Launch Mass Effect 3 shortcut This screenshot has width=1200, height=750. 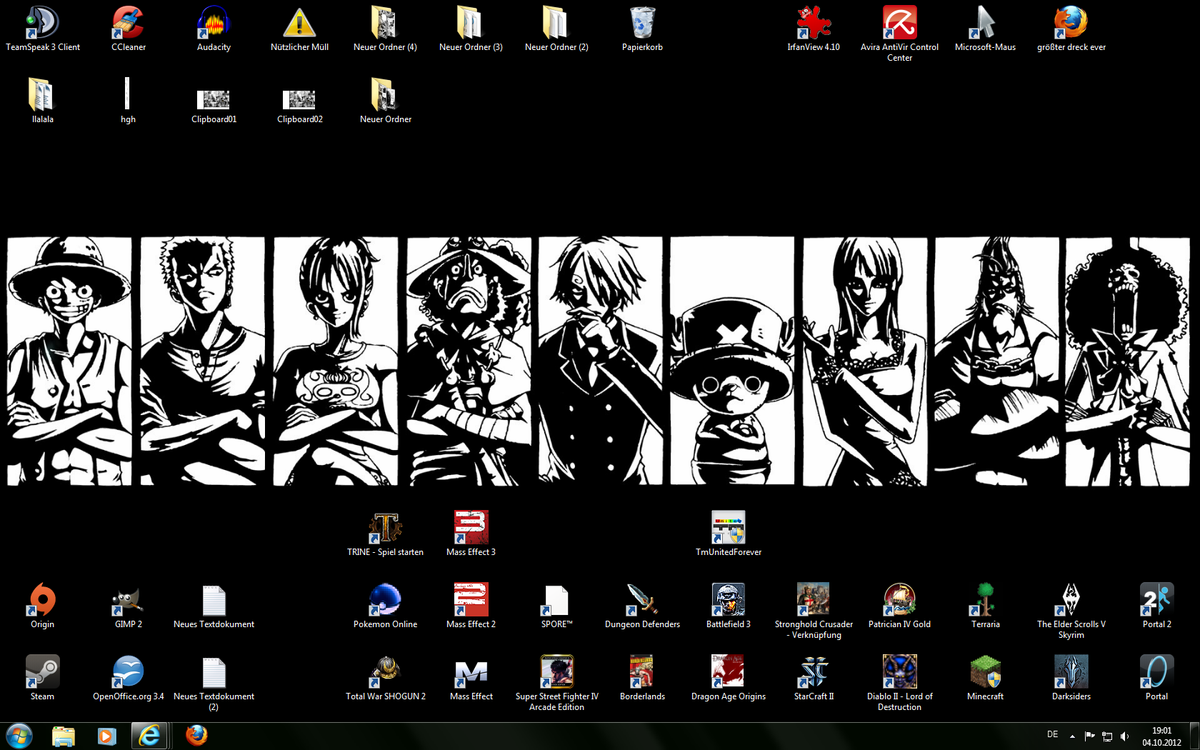click(x=471, y=533)
